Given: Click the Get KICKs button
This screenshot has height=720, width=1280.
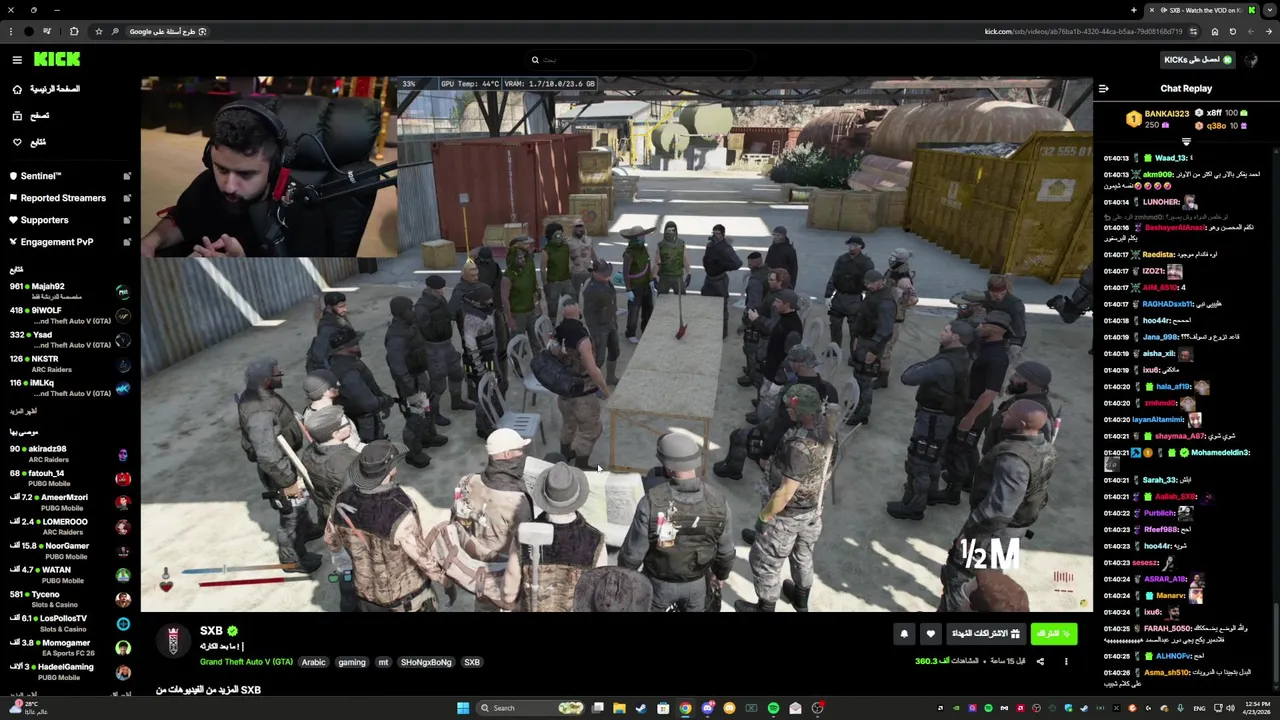Looking at the screenshot, I should (1198, 60).
